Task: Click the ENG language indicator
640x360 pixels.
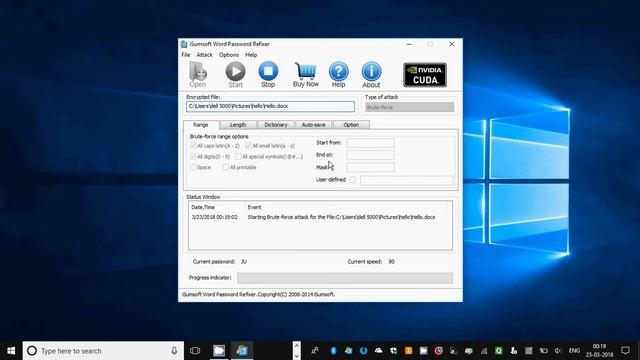Action: (574, 351)
